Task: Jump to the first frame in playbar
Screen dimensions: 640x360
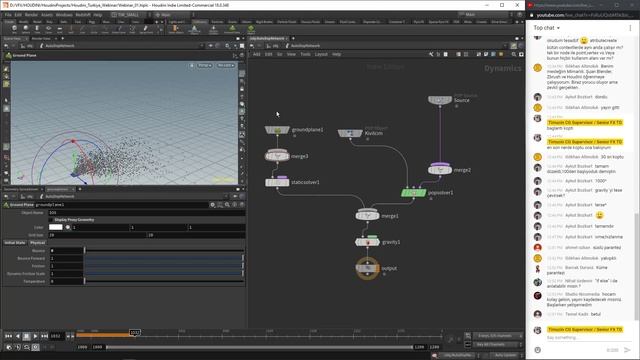Action: [x=8, y=336]
